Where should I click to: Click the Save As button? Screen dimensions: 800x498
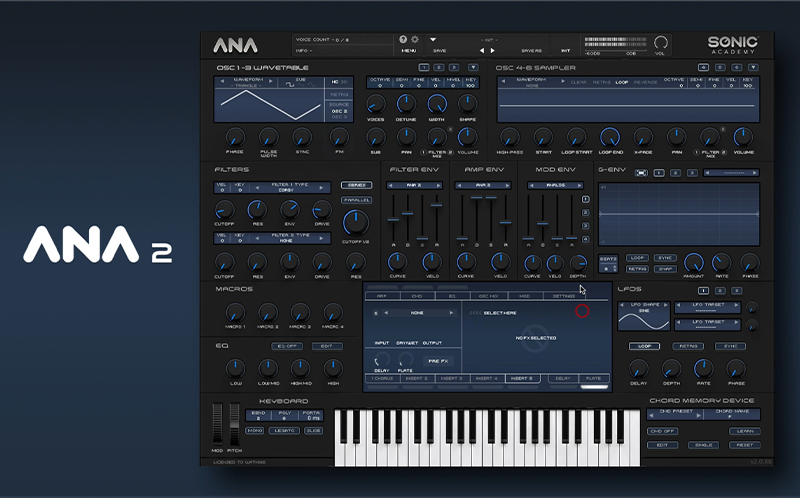click(x=531, y=51)
